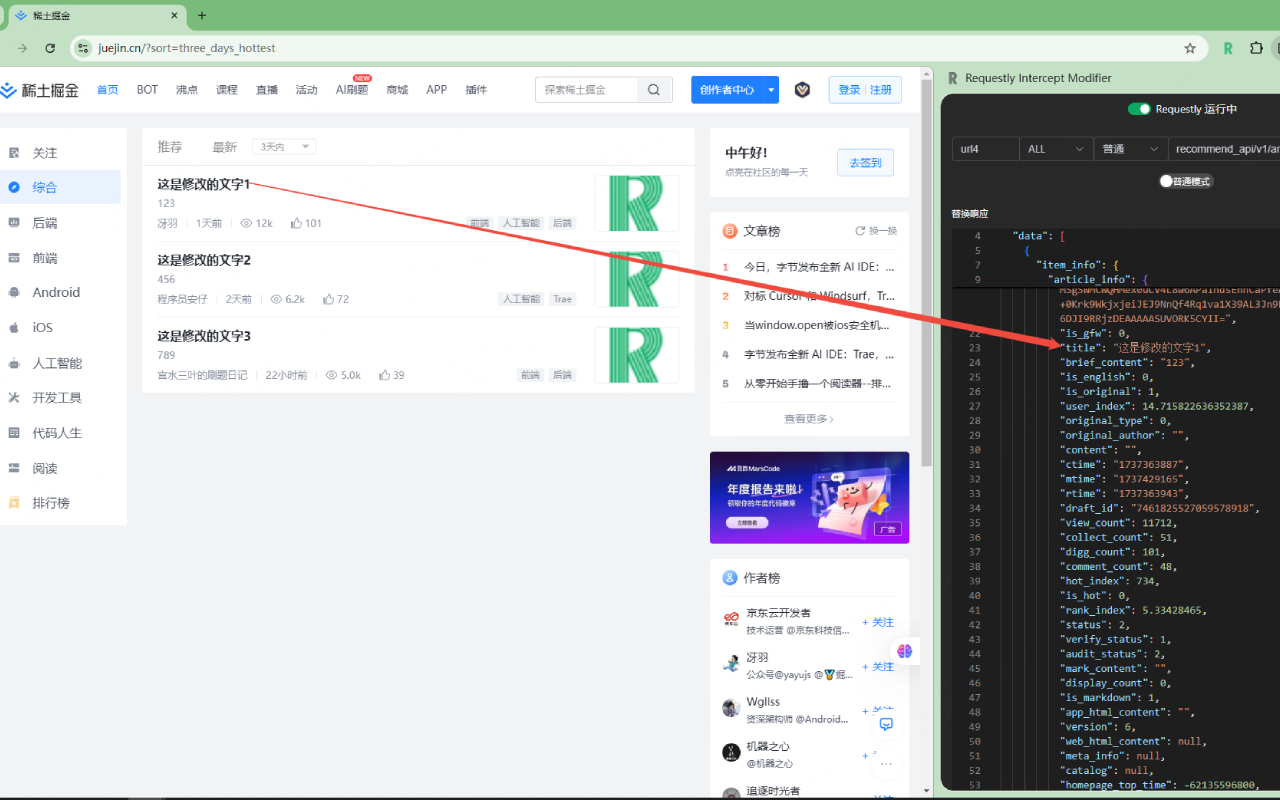Click the 人工智能 tag on first article
1280x800 pixels.
pyautogui.click(x=520, y=223)
